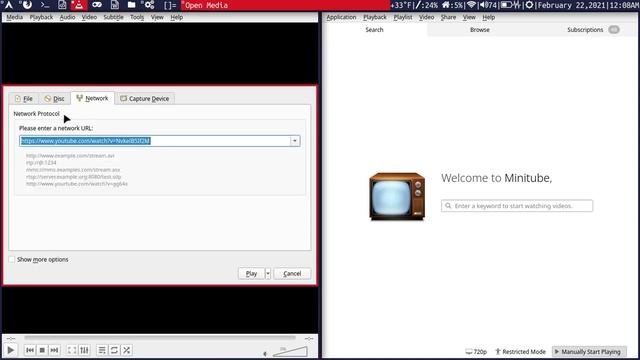Click tiling layout symbol in top bar
Viewport: 640px width, 360px height.
[170, 5]
